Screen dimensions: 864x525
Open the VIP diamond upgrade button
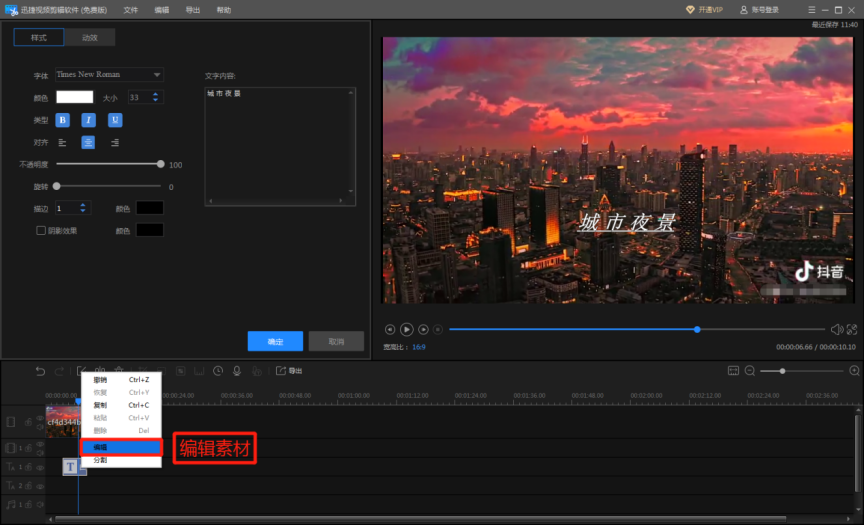pyautogui.click(x=704, y=10)
